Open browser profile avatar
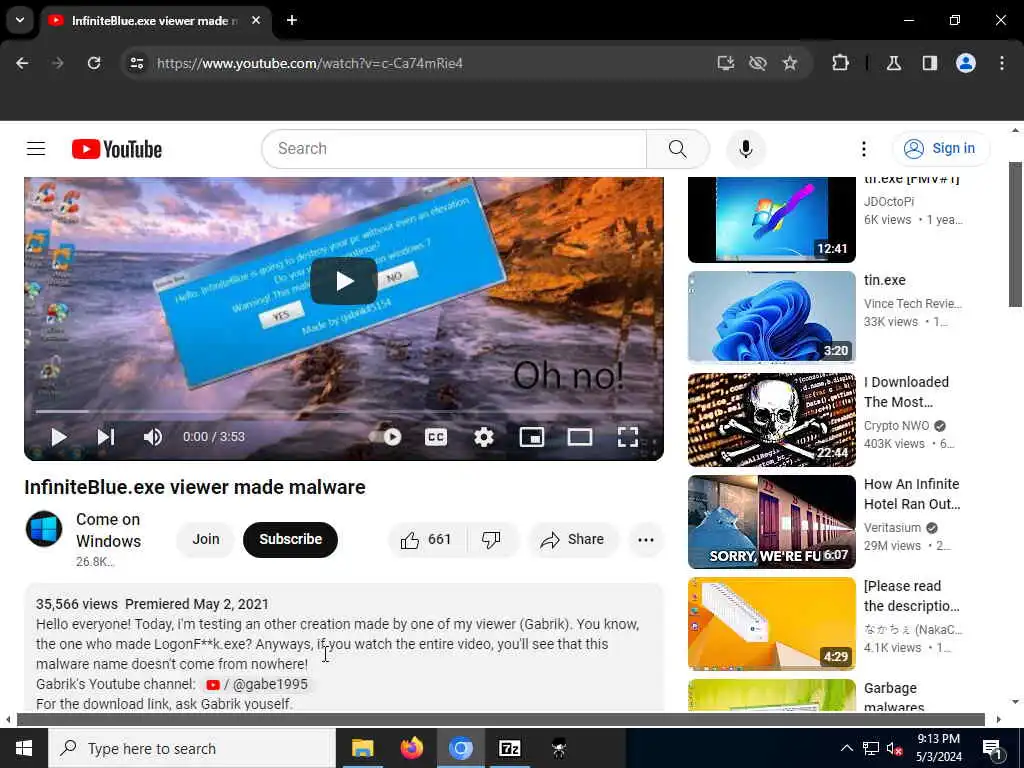This screenshot has width=1024, height=768. point(965,63)
